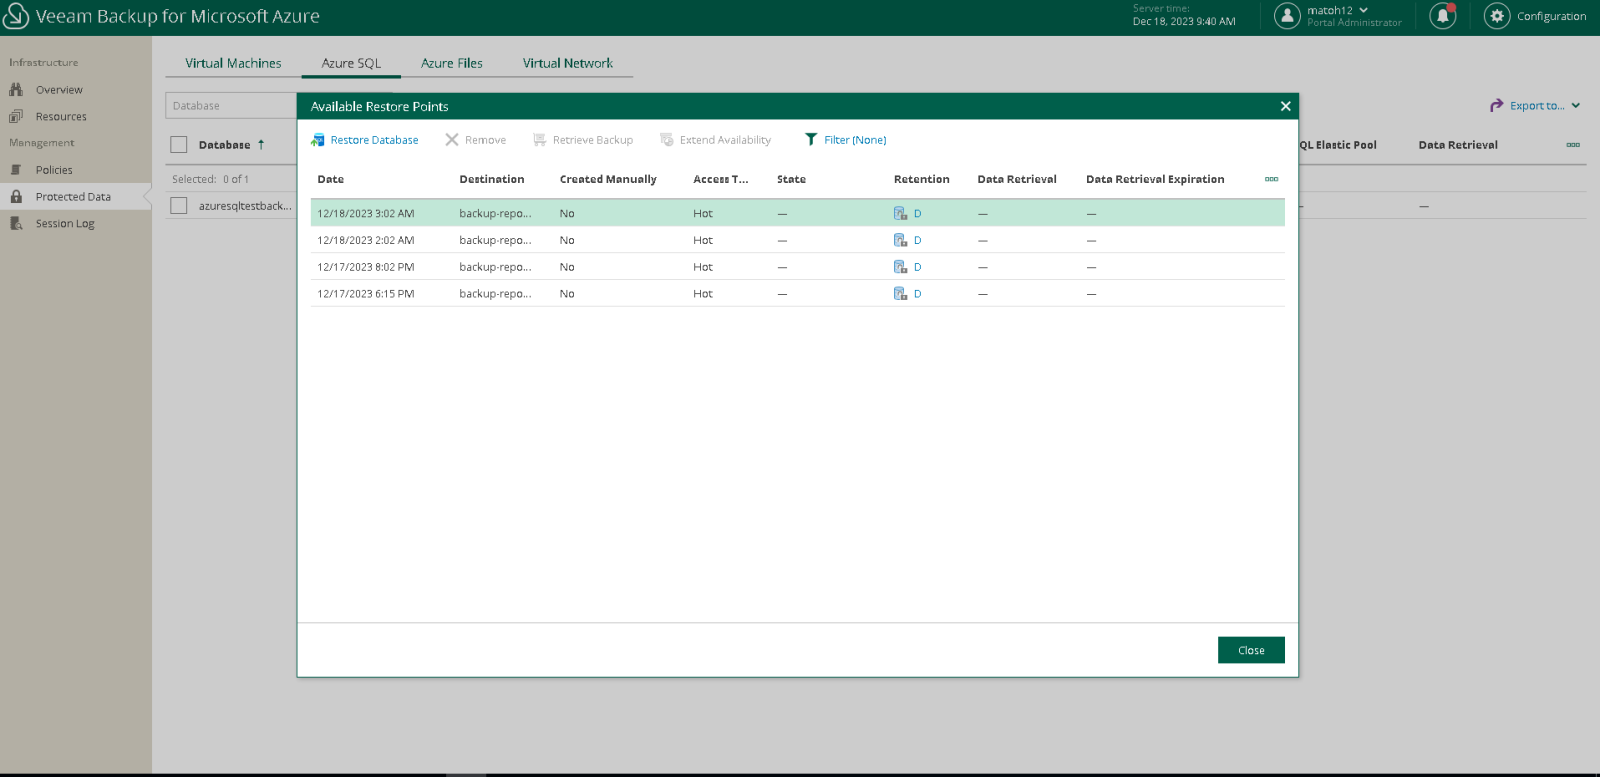
Task: Click the Created Manually column header
Action: click(x=608, y=179)
